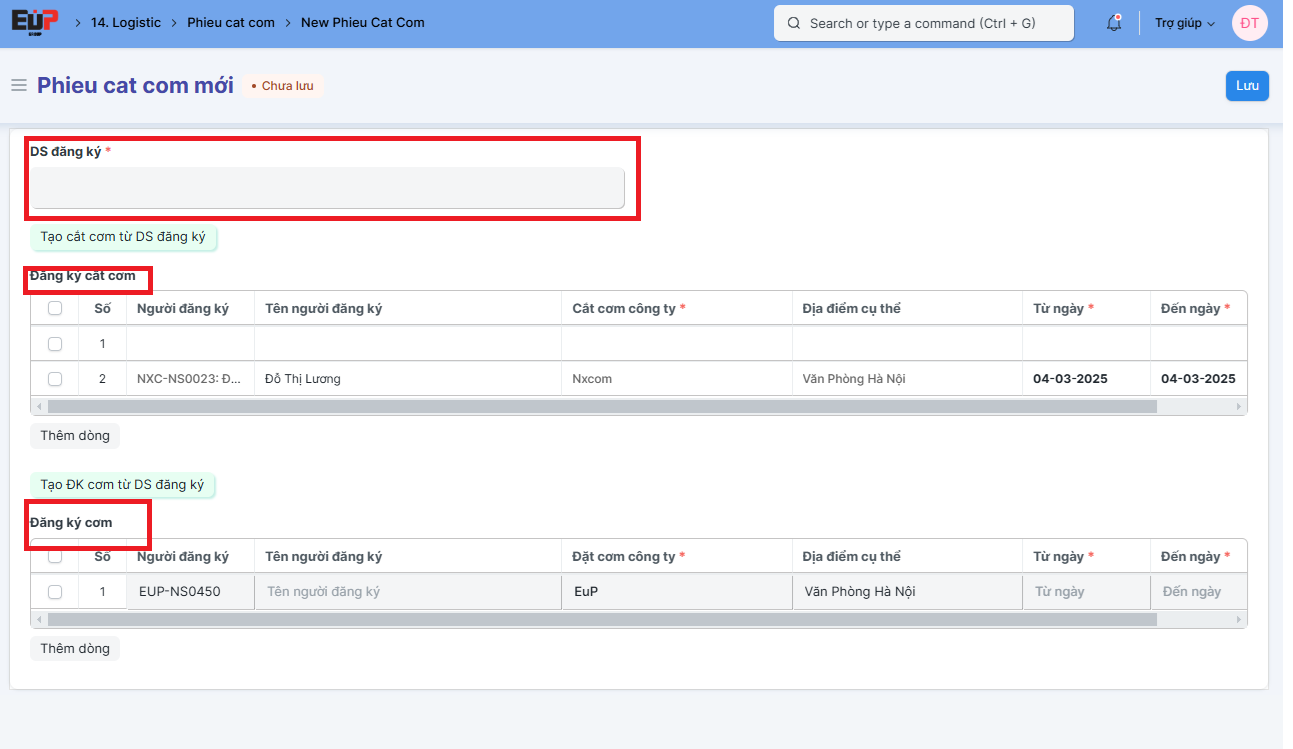1293x749 pixels.
Task: Check row 1 in Đăng ký cắt cơm table
Action: 55,344
